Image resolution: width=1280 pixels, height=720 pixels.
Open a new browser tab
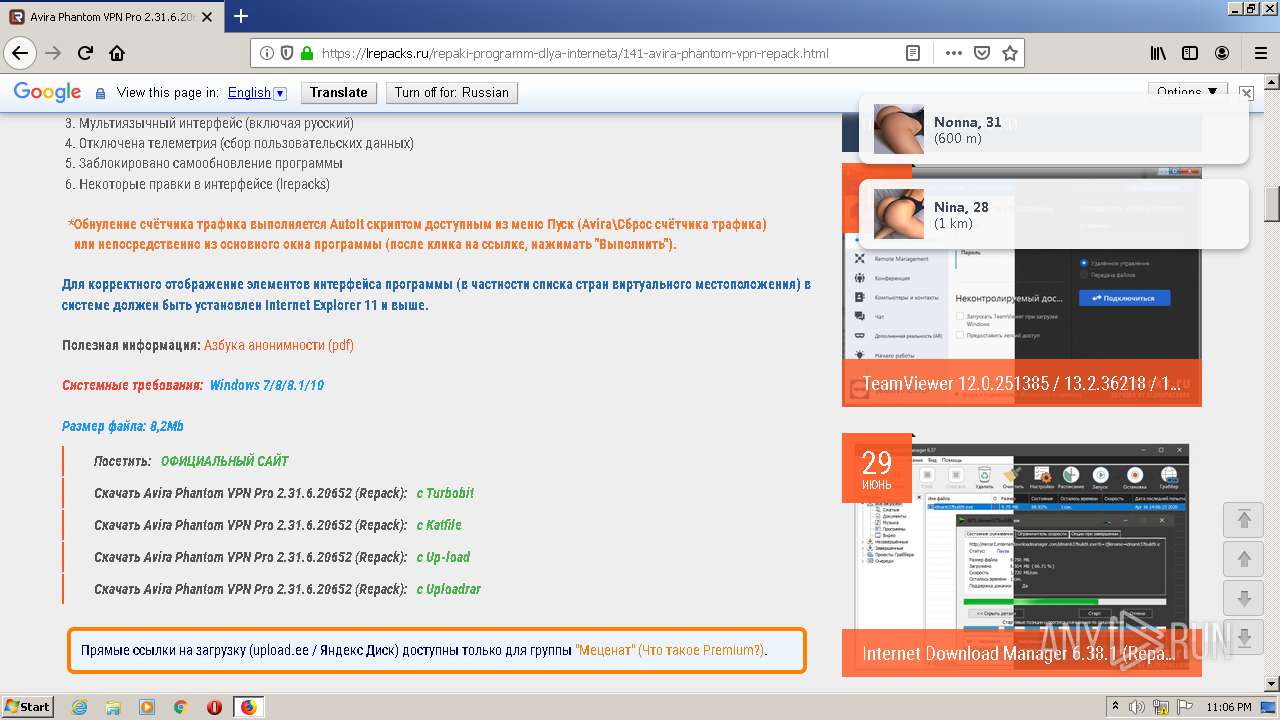241,16
